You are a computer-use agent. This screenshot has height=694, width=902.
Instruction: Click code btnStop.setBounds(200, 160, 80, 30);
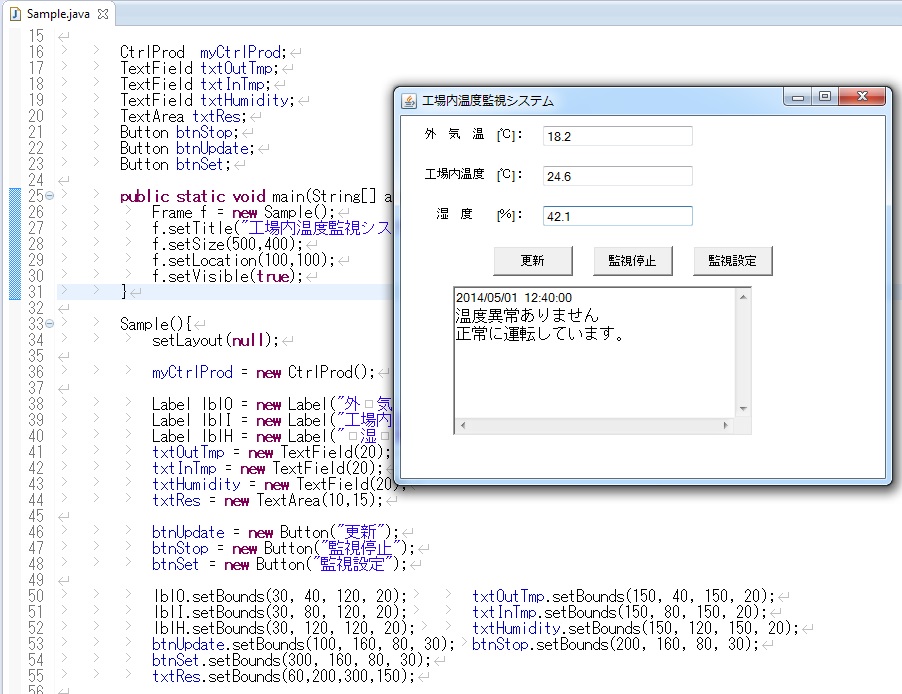[616, 644]
